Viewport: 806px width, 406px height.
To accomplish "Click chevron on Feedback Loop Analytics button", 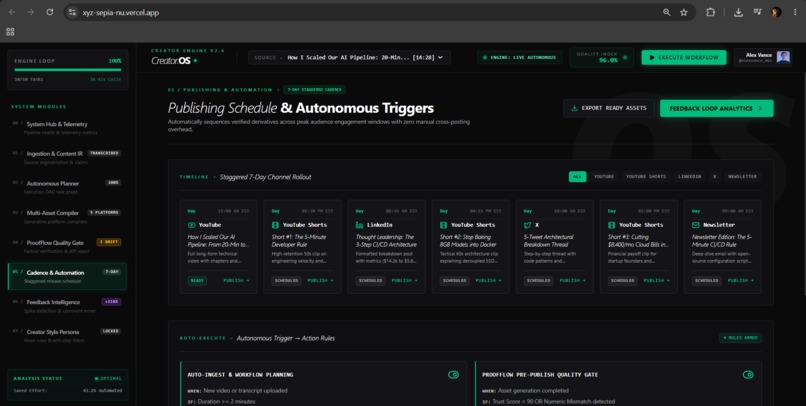I will point(760,108).
